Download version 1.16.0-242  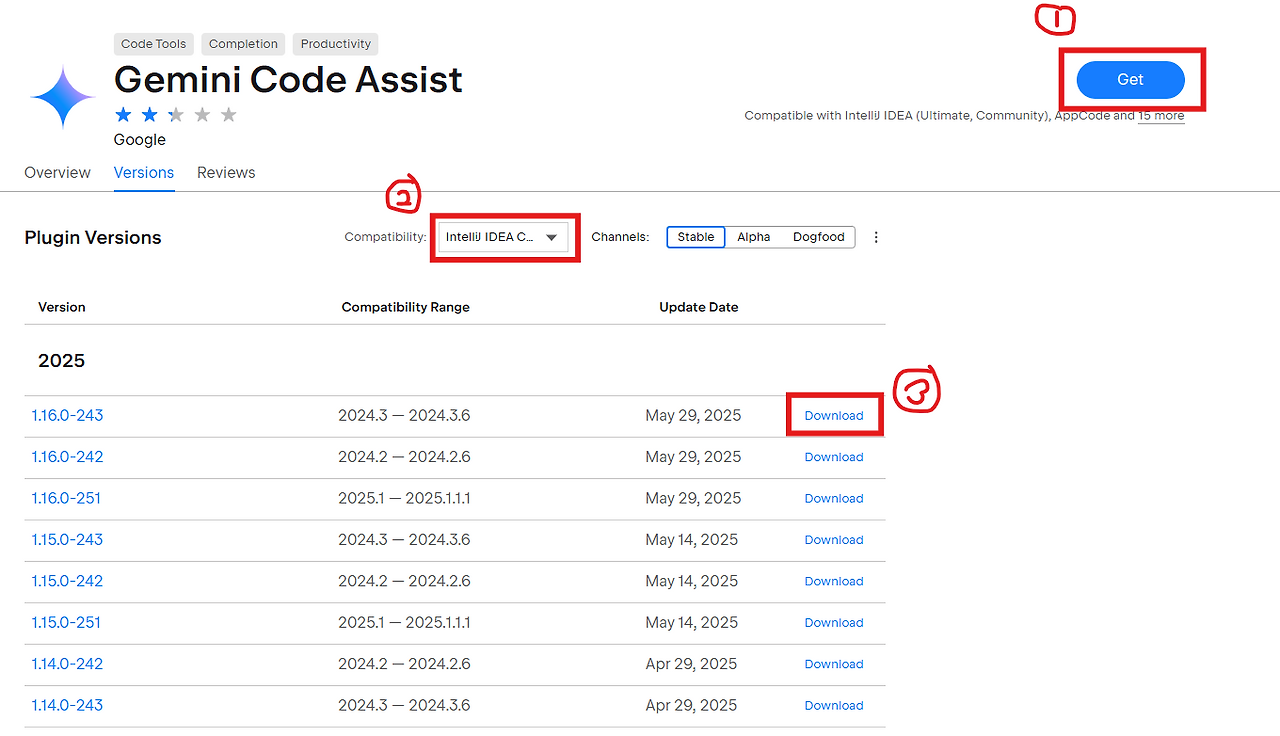click(834, 457)
